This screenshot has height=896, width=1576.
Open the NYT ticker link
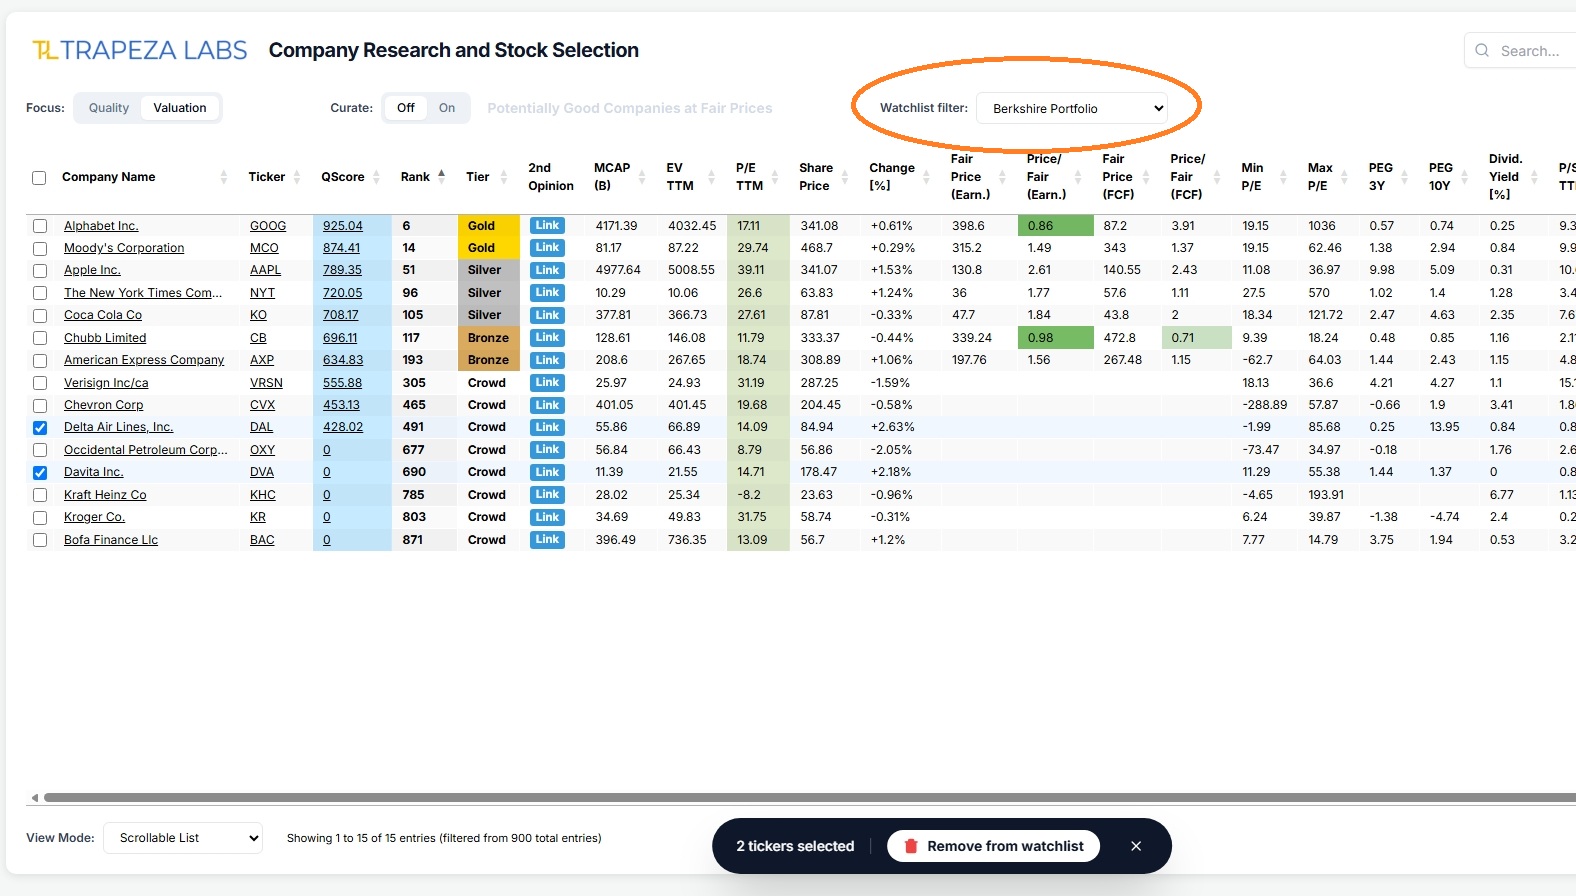[262, 293]
